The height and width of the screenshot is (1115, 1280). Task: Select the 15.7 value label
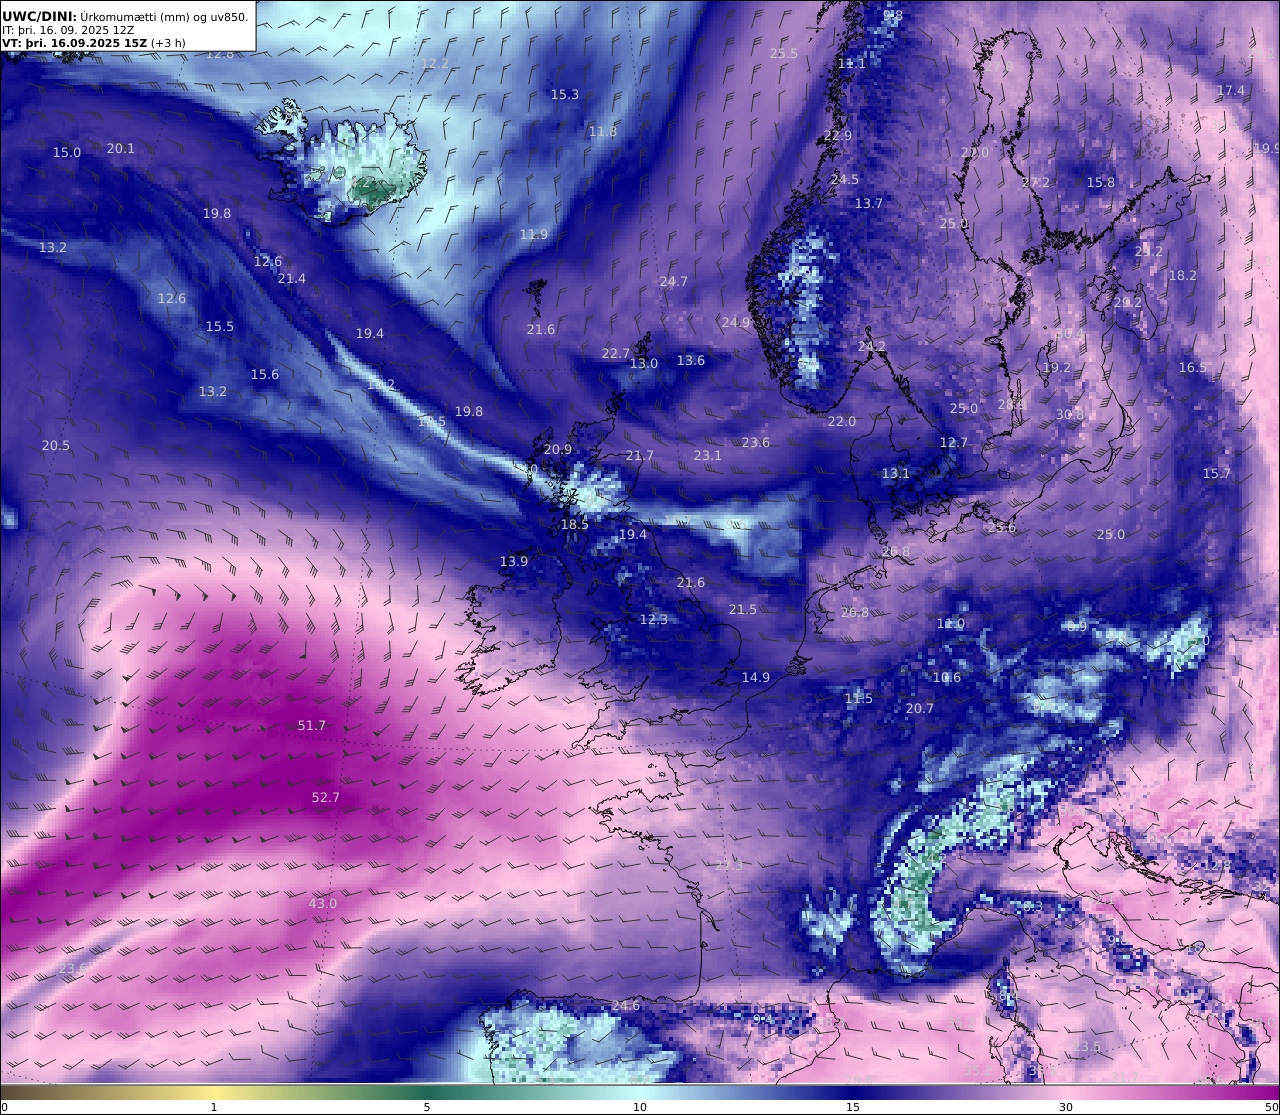point(1217,473)
